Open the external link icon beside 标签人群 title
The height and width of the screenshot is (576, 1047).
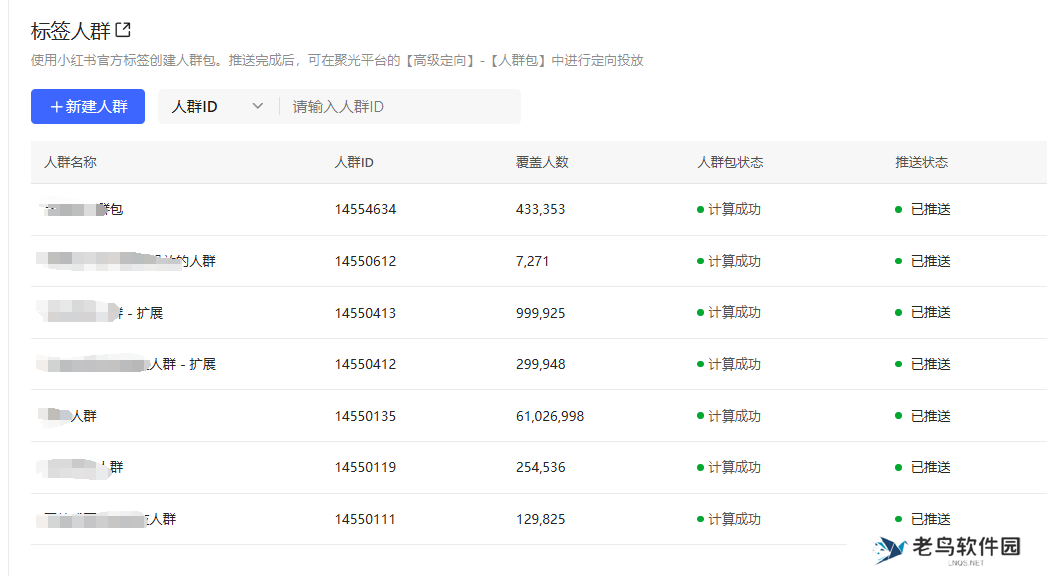pyautogui.click(x=122, y=27)
